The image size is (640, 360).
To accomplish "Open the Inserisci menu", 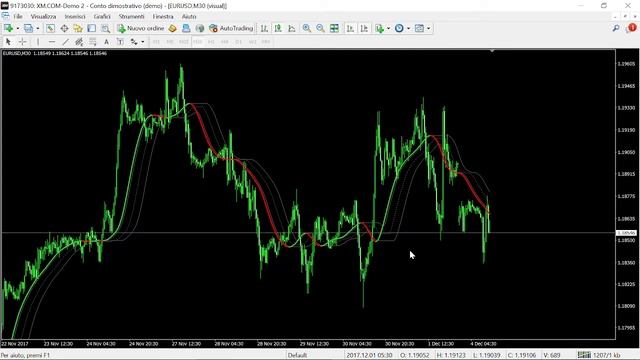I will tap(75, 16).
